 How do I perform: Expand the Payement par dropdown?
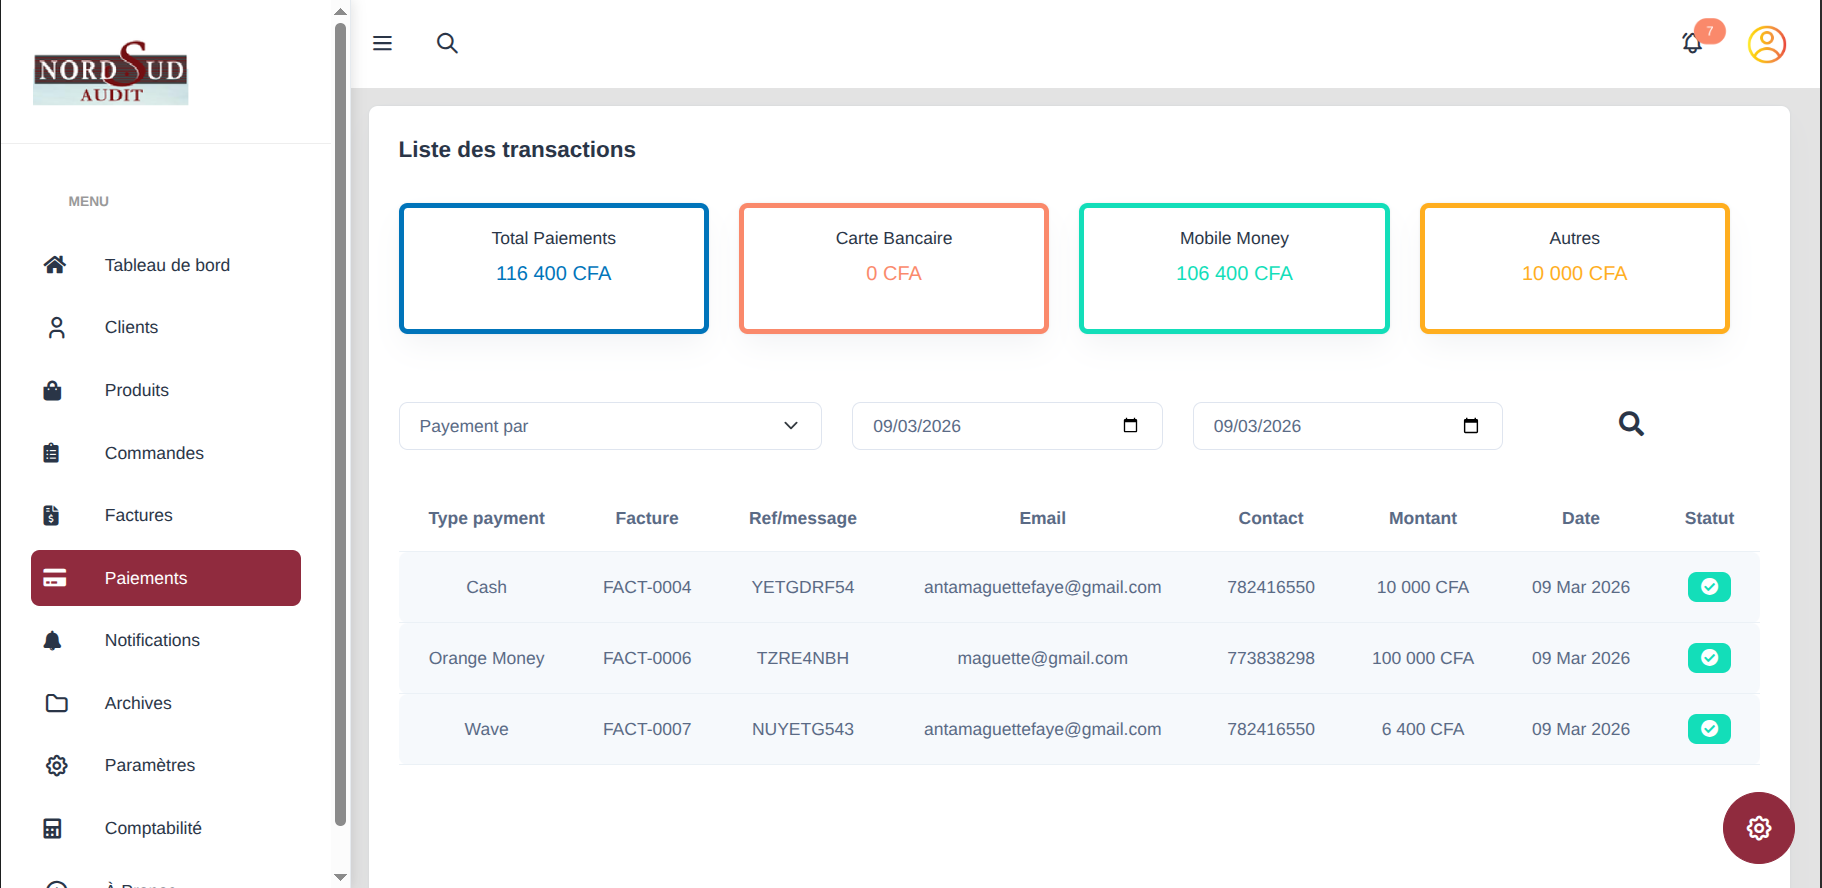610,426
